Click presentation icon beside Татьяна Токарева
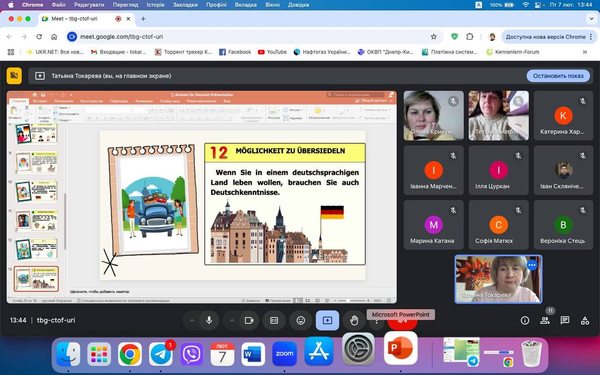The height and width of the screenshot is (375, 600). click(x=40, y=76)
